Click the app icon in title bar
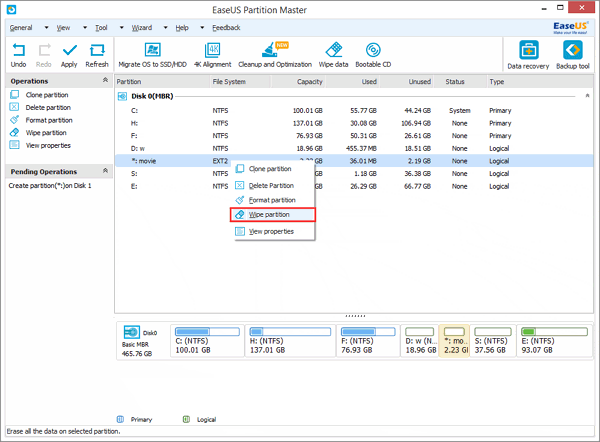 click(11, 10)
